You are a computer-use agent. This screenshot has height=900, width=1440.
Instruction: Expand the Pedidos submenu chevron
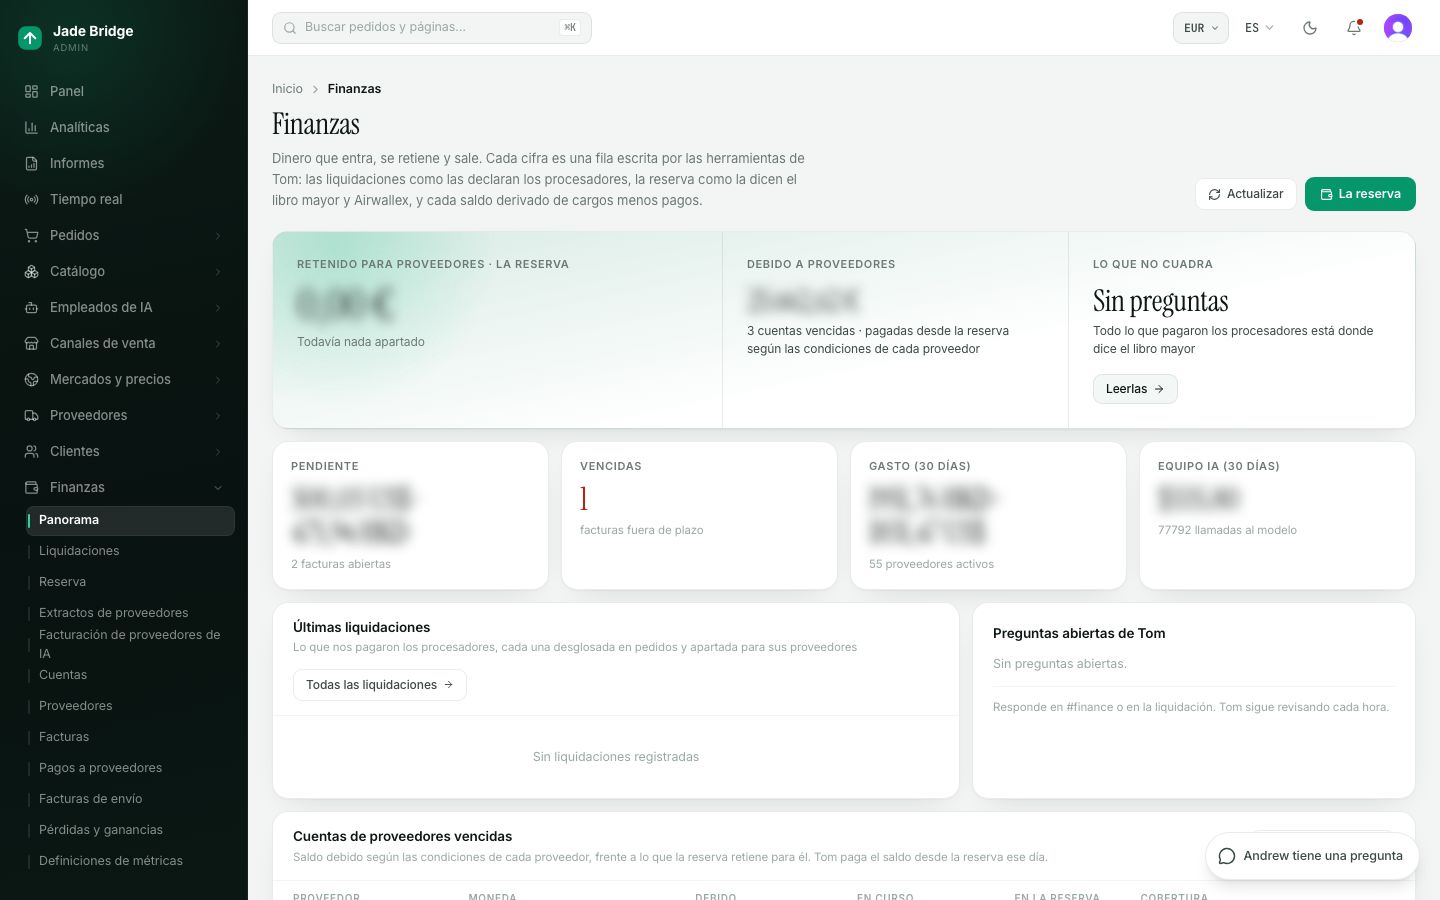218,235
